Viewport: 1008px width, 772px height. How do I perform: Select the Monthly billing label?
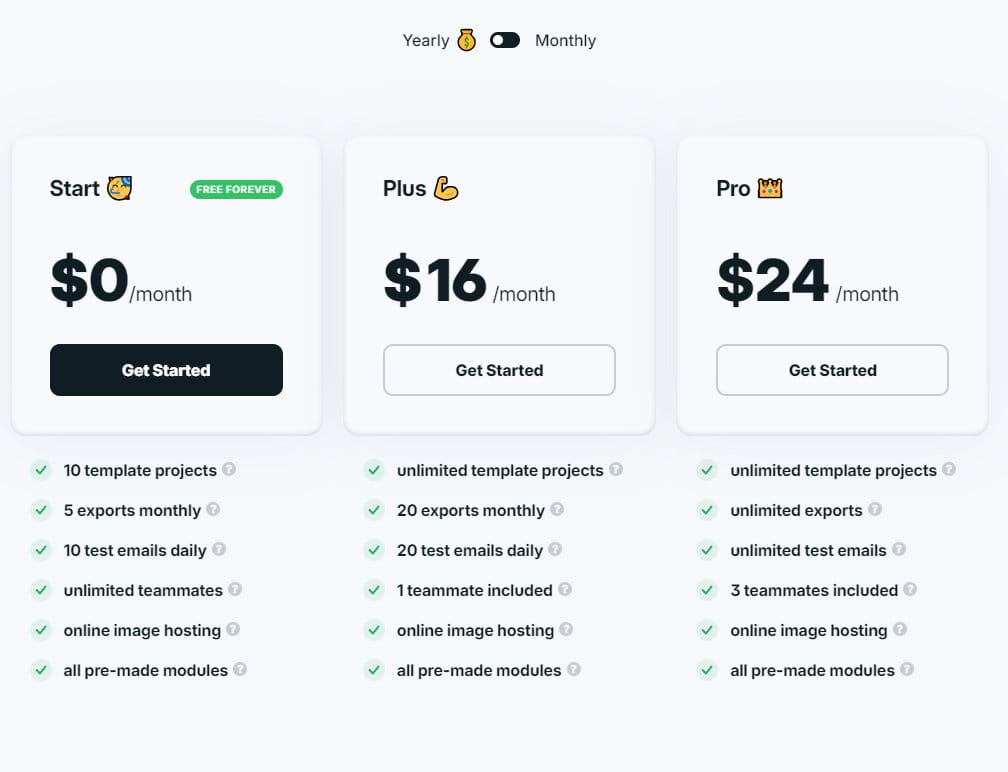pos(565,40)
